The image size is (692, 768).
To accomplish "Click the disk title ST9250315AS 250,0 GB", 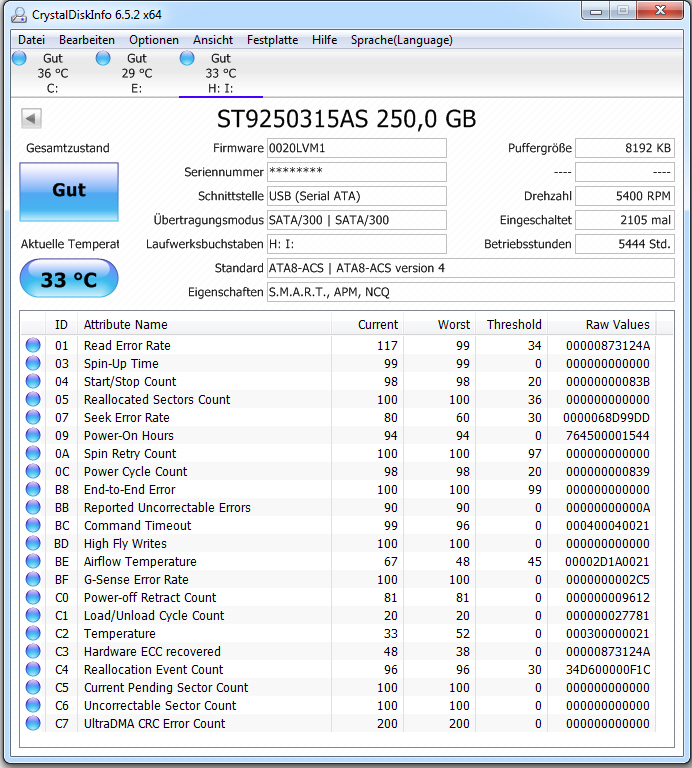I will coord(346,119).
